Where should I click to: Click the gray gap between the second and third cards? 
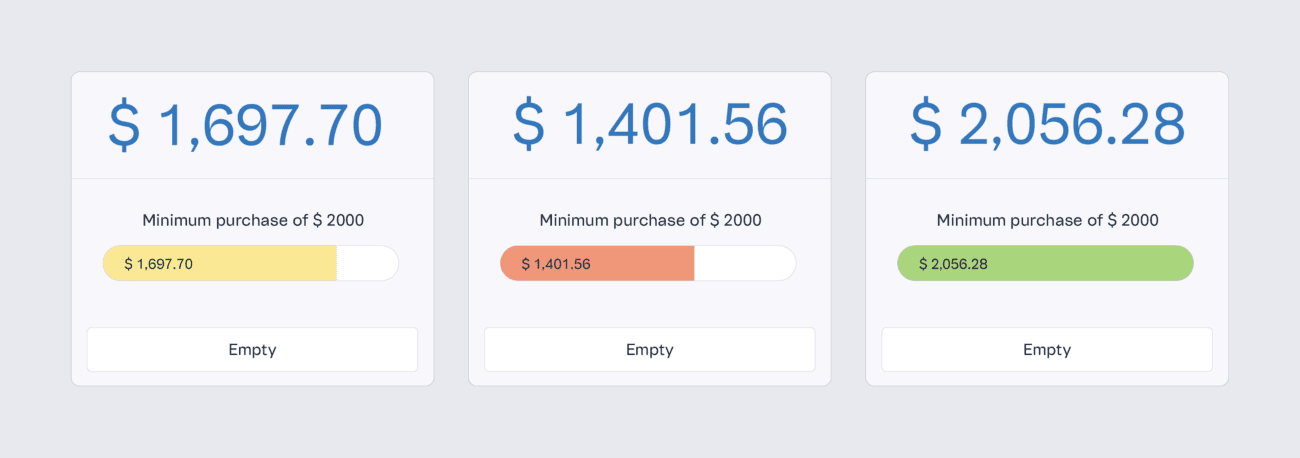(848, 229)
